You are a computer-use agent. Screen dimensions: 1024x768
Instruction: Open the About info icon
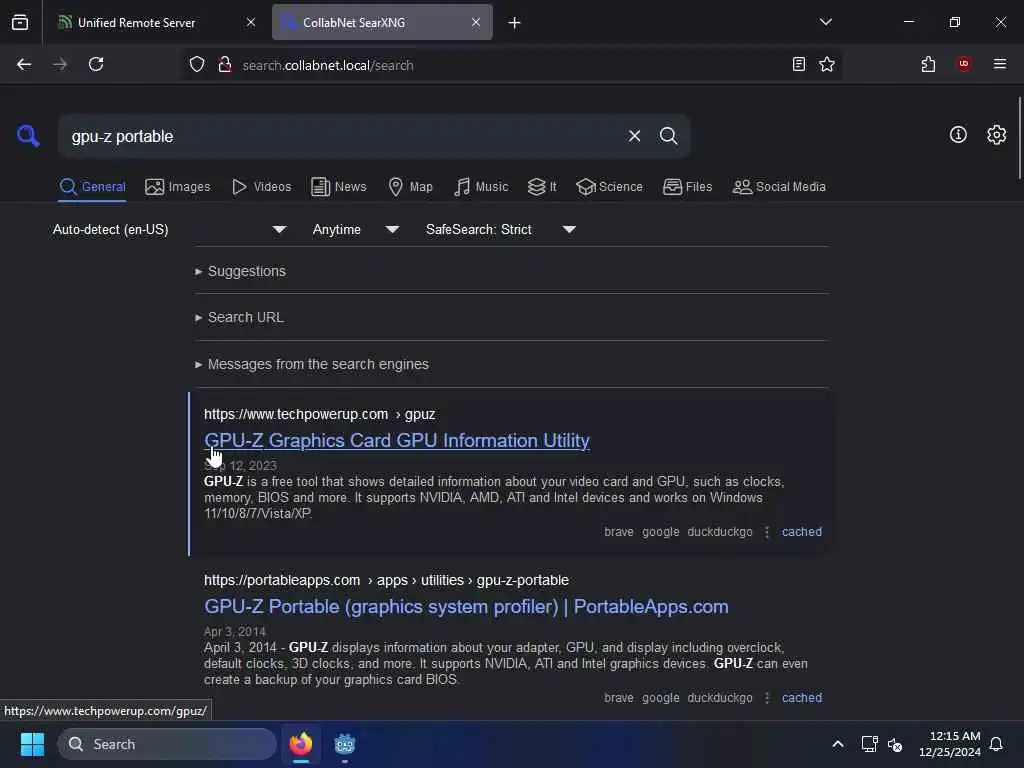(957, 135)
